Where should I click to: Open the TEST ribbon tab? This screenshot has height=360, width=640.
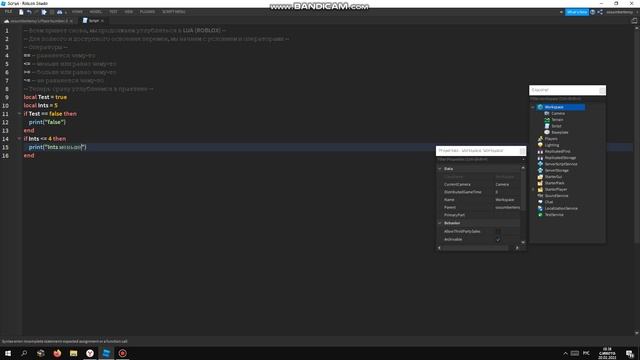113,12
